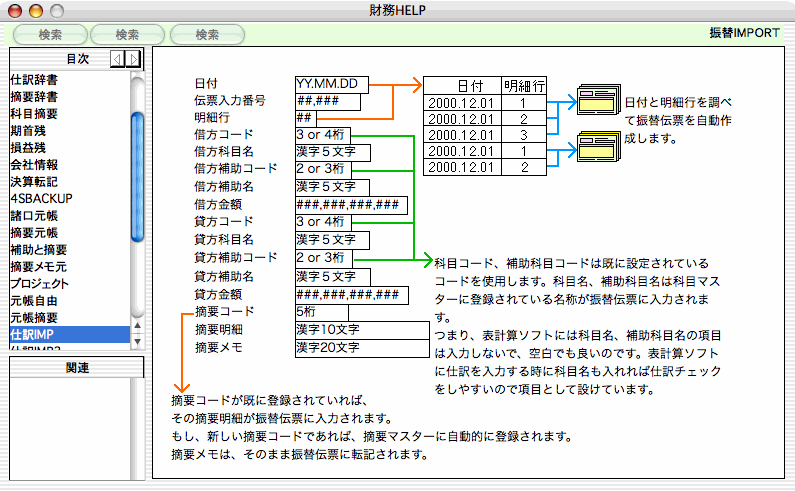Choose the 4SBACKUP help entry
Image resolution: width=795 pixels, height=491 pixels.
pos(41,198)
